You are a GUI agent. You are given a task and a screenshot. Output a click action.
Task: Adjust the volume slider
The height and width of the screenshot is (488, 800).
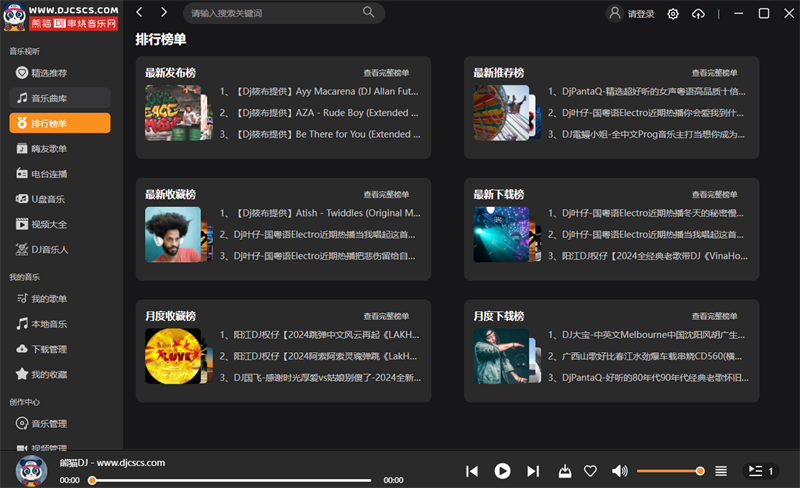670,471
